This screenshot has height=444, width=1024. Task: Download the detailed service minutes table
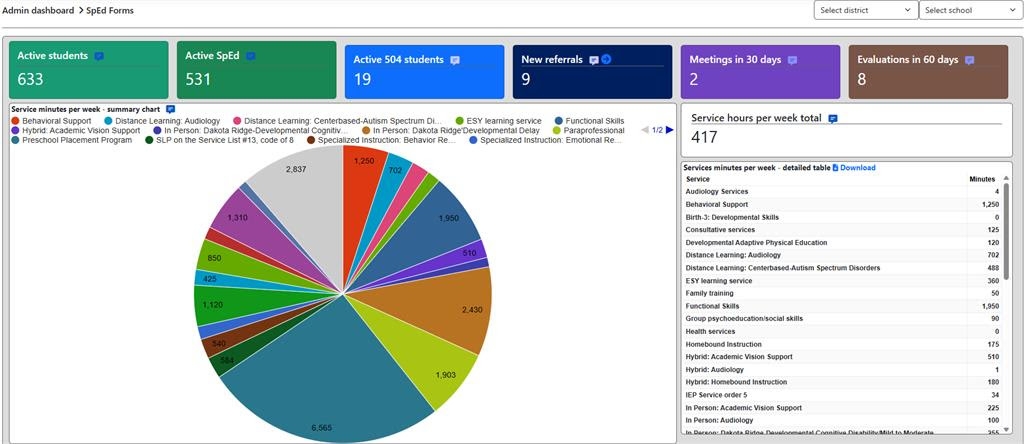coord(855,168)
